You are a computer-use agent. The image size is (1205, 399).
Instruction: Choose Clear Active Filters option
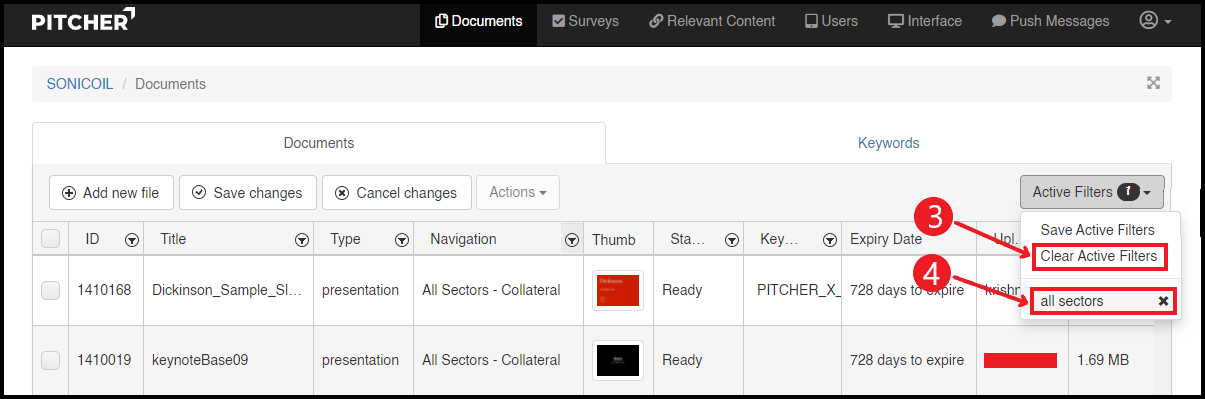[1099, 257]
